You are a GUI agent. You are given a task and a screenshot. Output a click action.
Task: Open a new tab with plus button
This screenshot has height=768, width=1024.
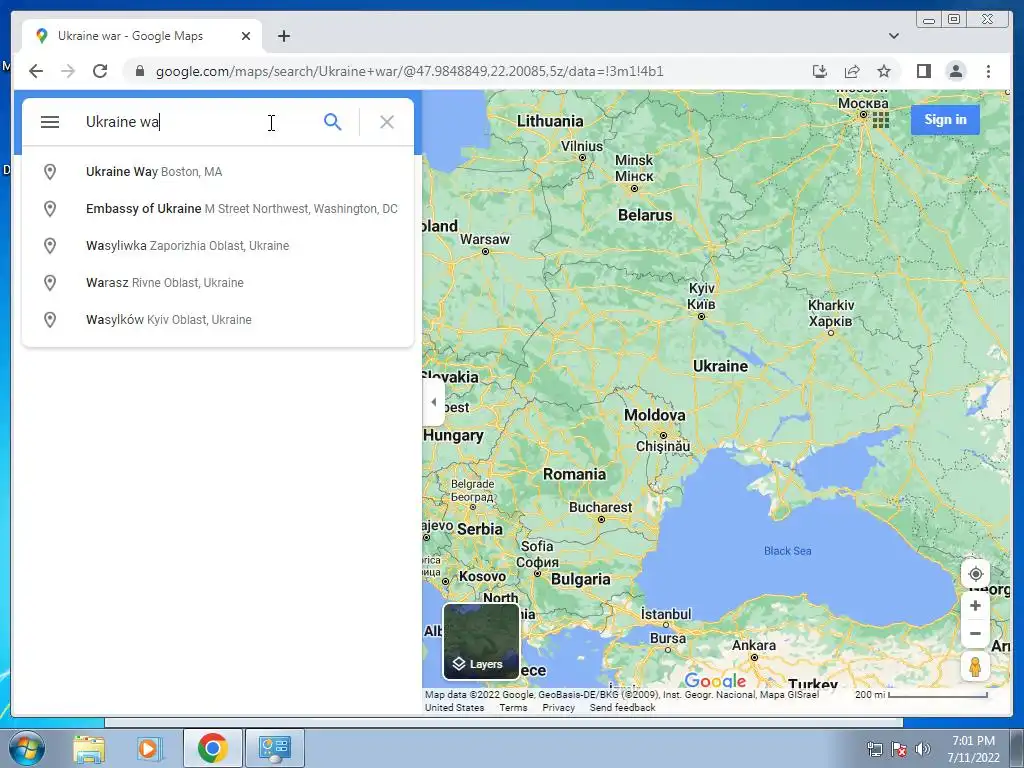click(283, 36)
